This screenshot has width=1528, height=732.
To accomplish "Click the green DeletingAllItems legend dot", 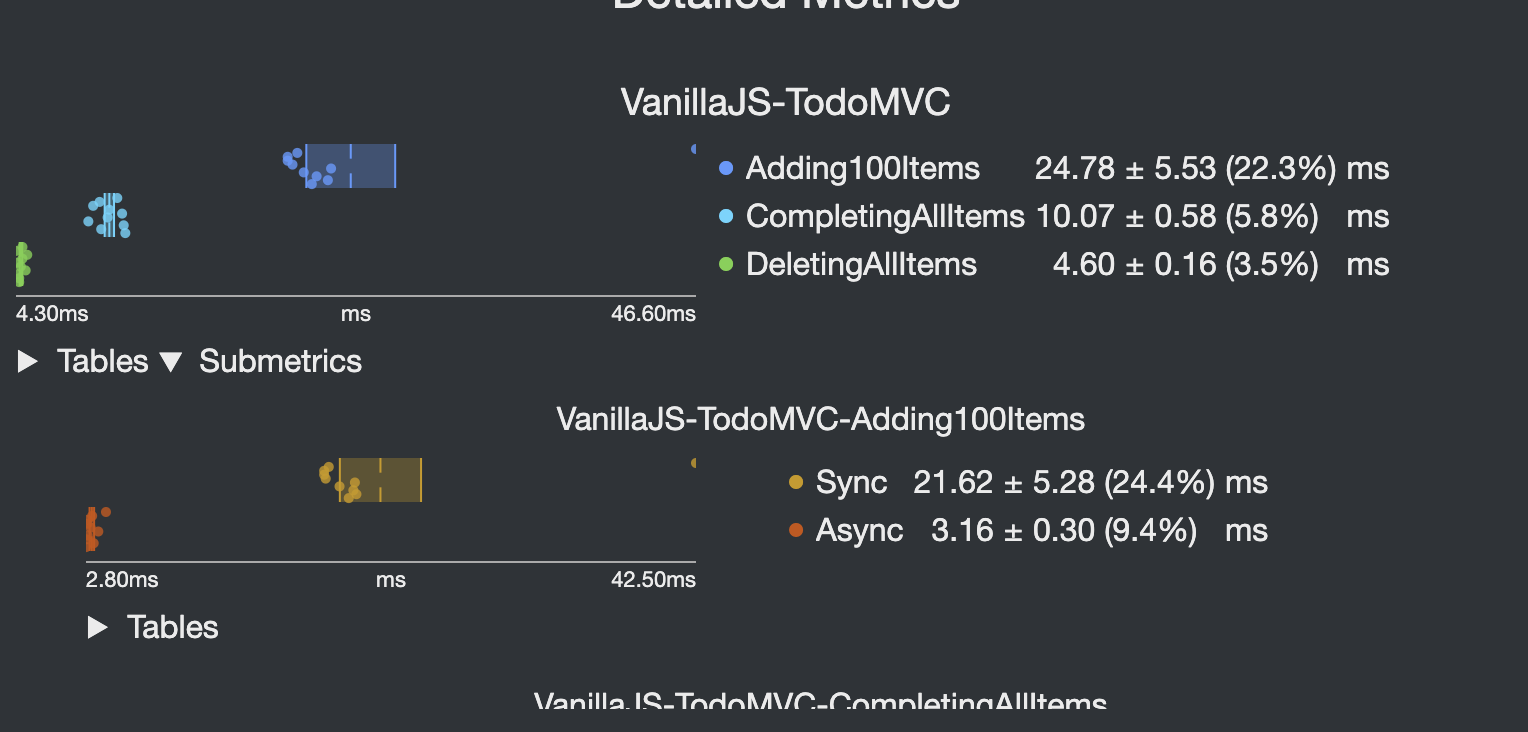I will tap(727, 264).
